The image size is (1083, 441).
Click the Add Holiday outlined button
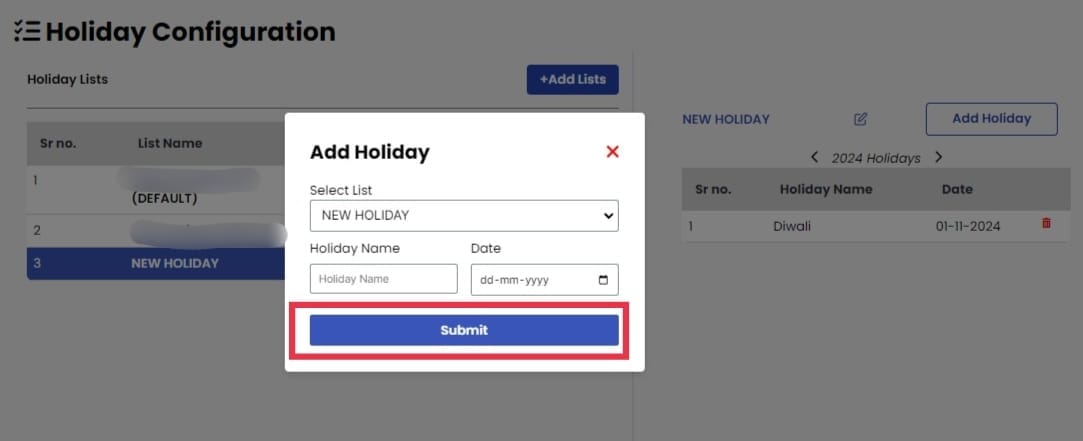coord(991,119)
